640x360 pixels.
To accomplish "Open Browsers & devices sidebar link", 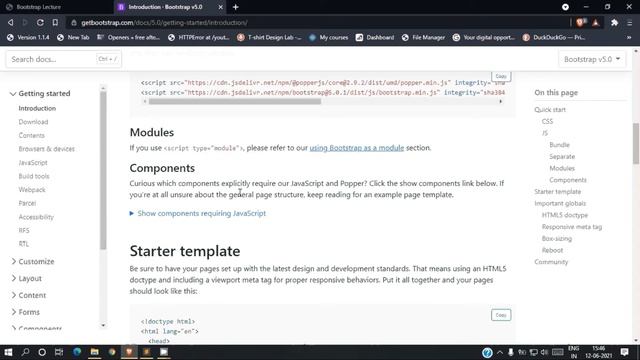I will pyautogui.click(x=47, y=149).
